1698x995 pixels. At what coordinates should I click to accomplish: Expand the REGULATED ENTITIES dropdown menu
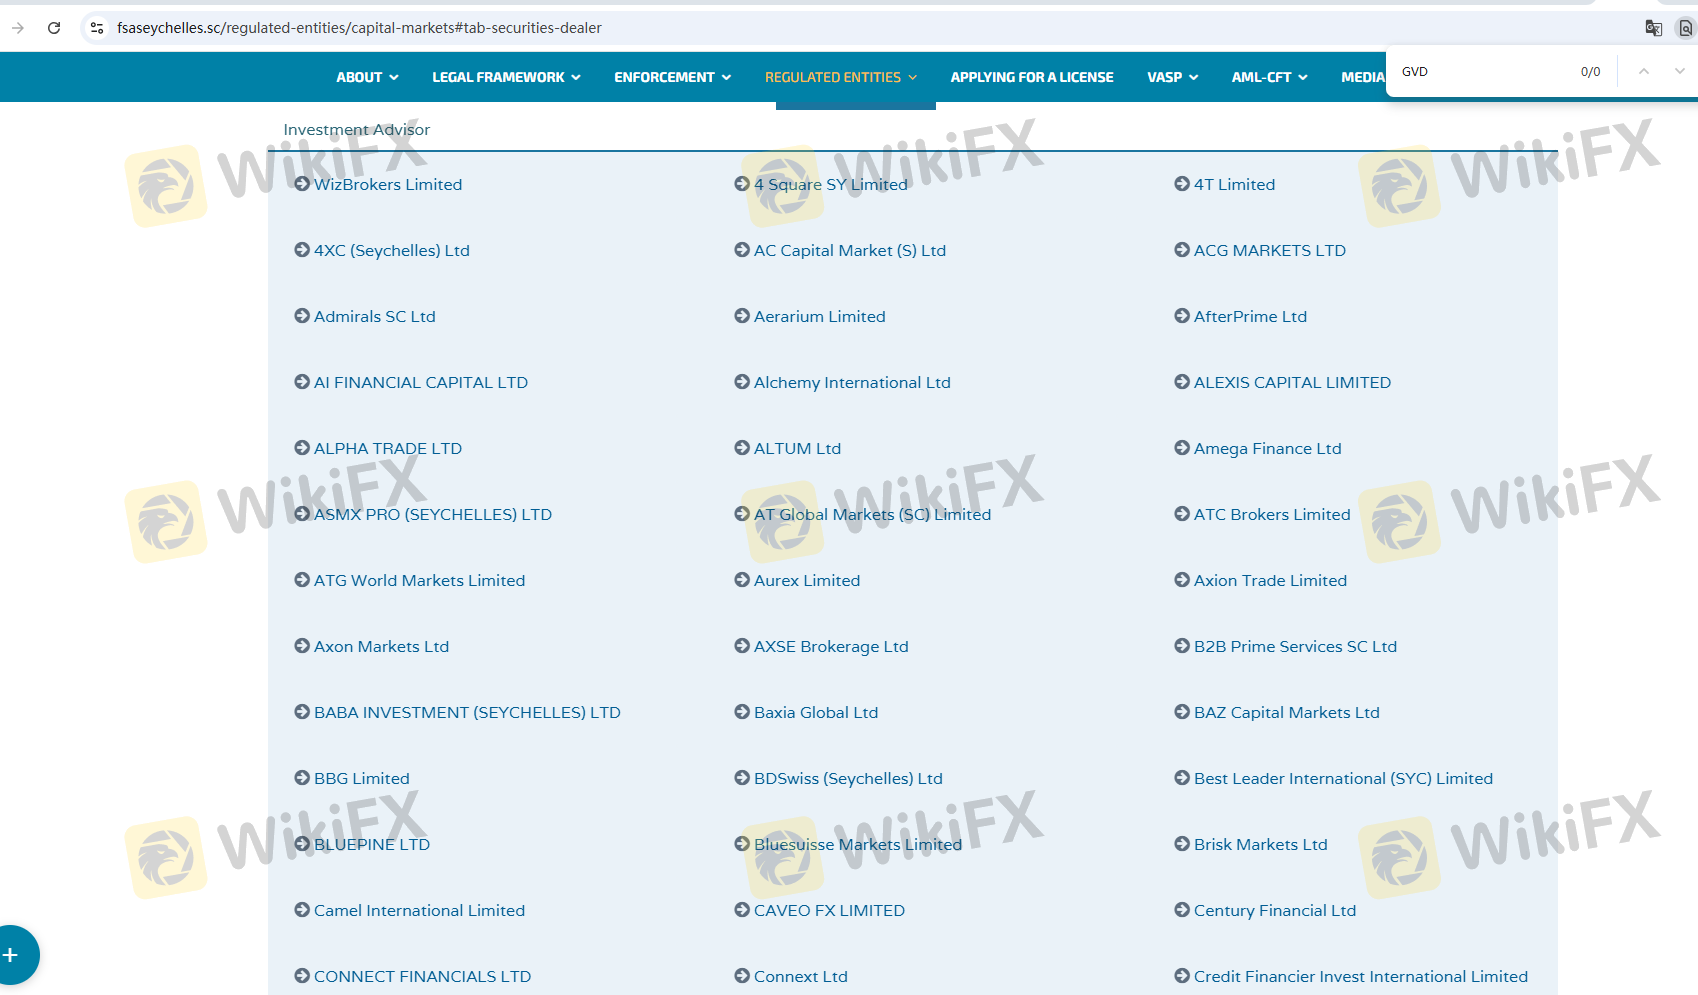tap(840, 77)
